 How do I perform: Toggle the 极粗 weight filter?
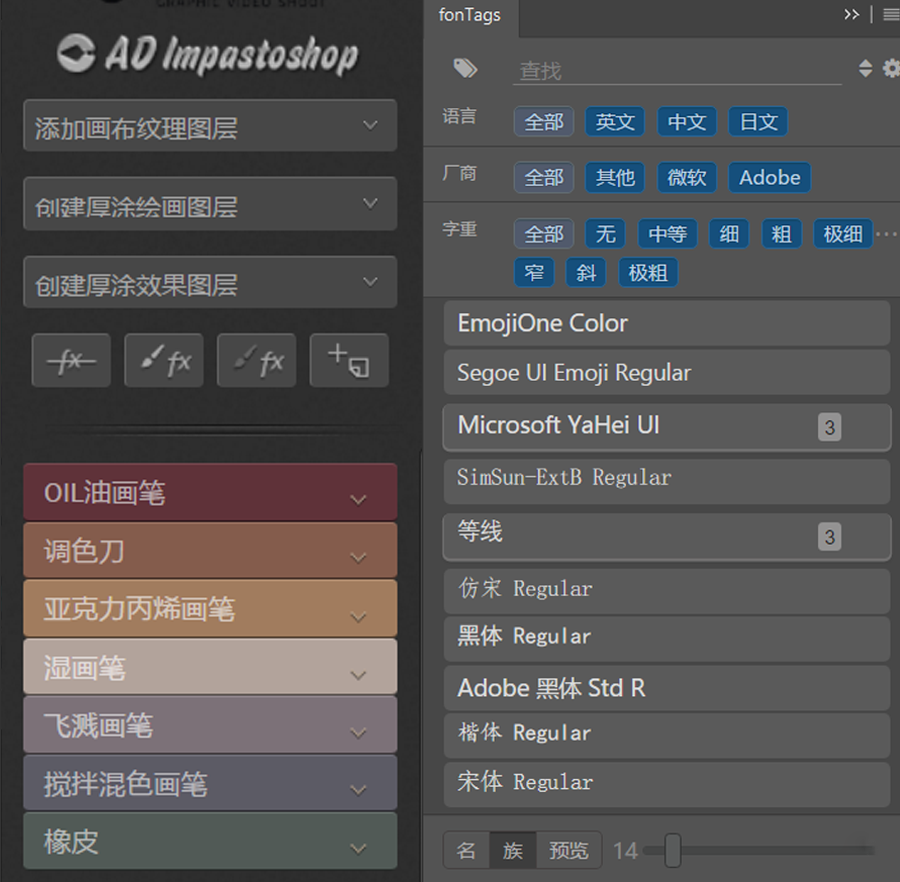point(648,272)
